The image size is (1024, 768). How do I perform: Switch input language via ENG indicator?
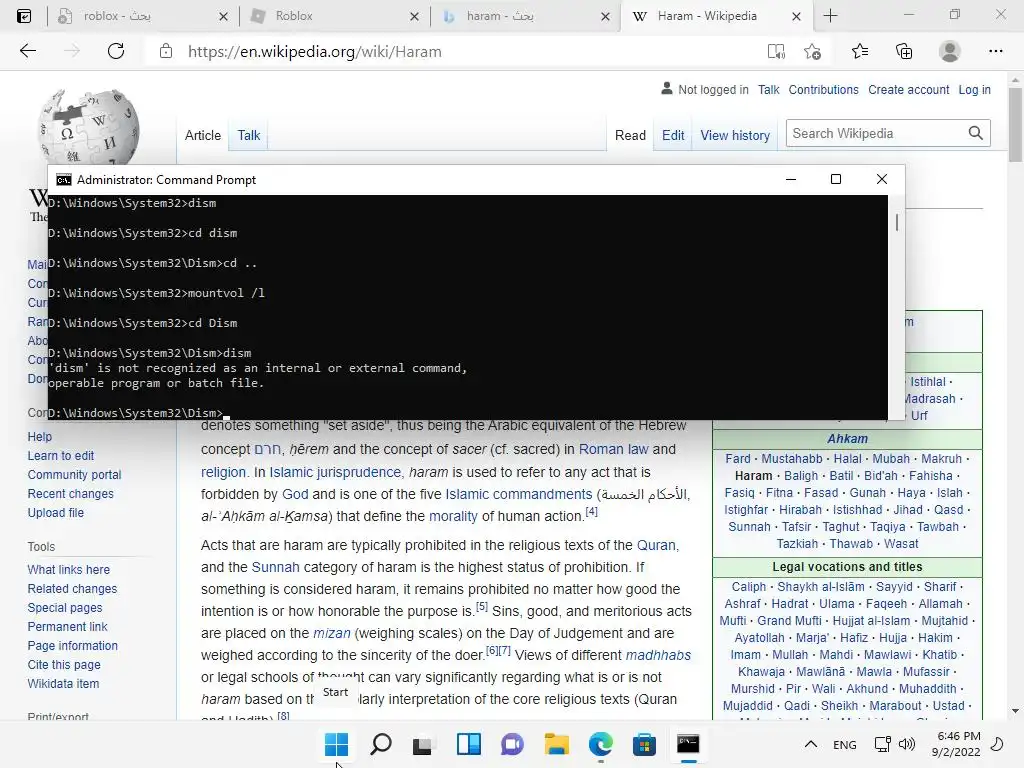844,744
